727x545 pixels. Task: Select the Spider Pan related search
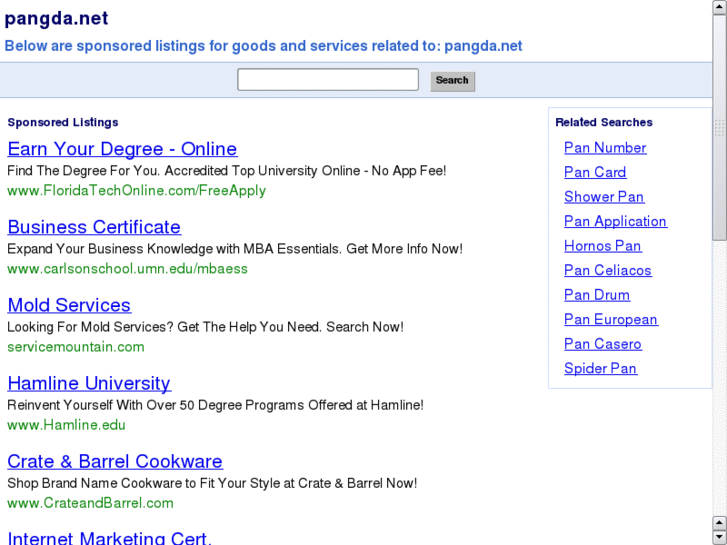[x=600, y=368]
